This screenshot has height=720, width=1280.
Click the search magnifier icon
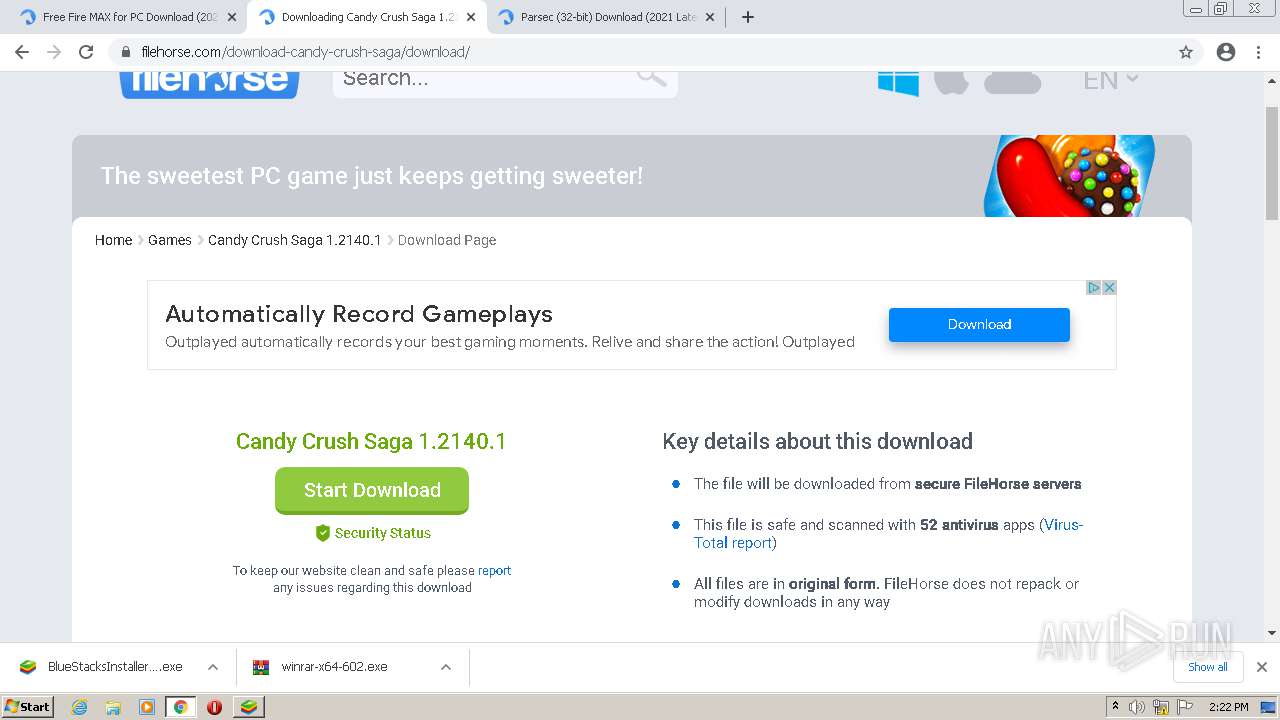[x=651, y=76]
